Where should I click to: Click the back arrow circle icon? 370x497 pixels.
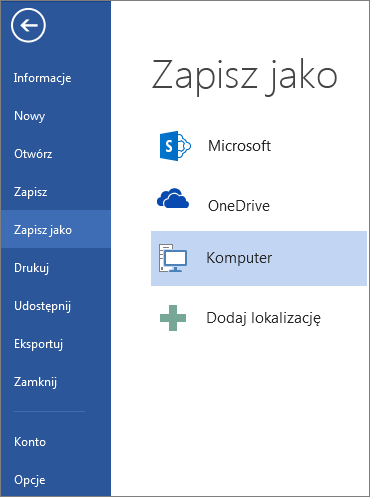(x=28, y=25)
